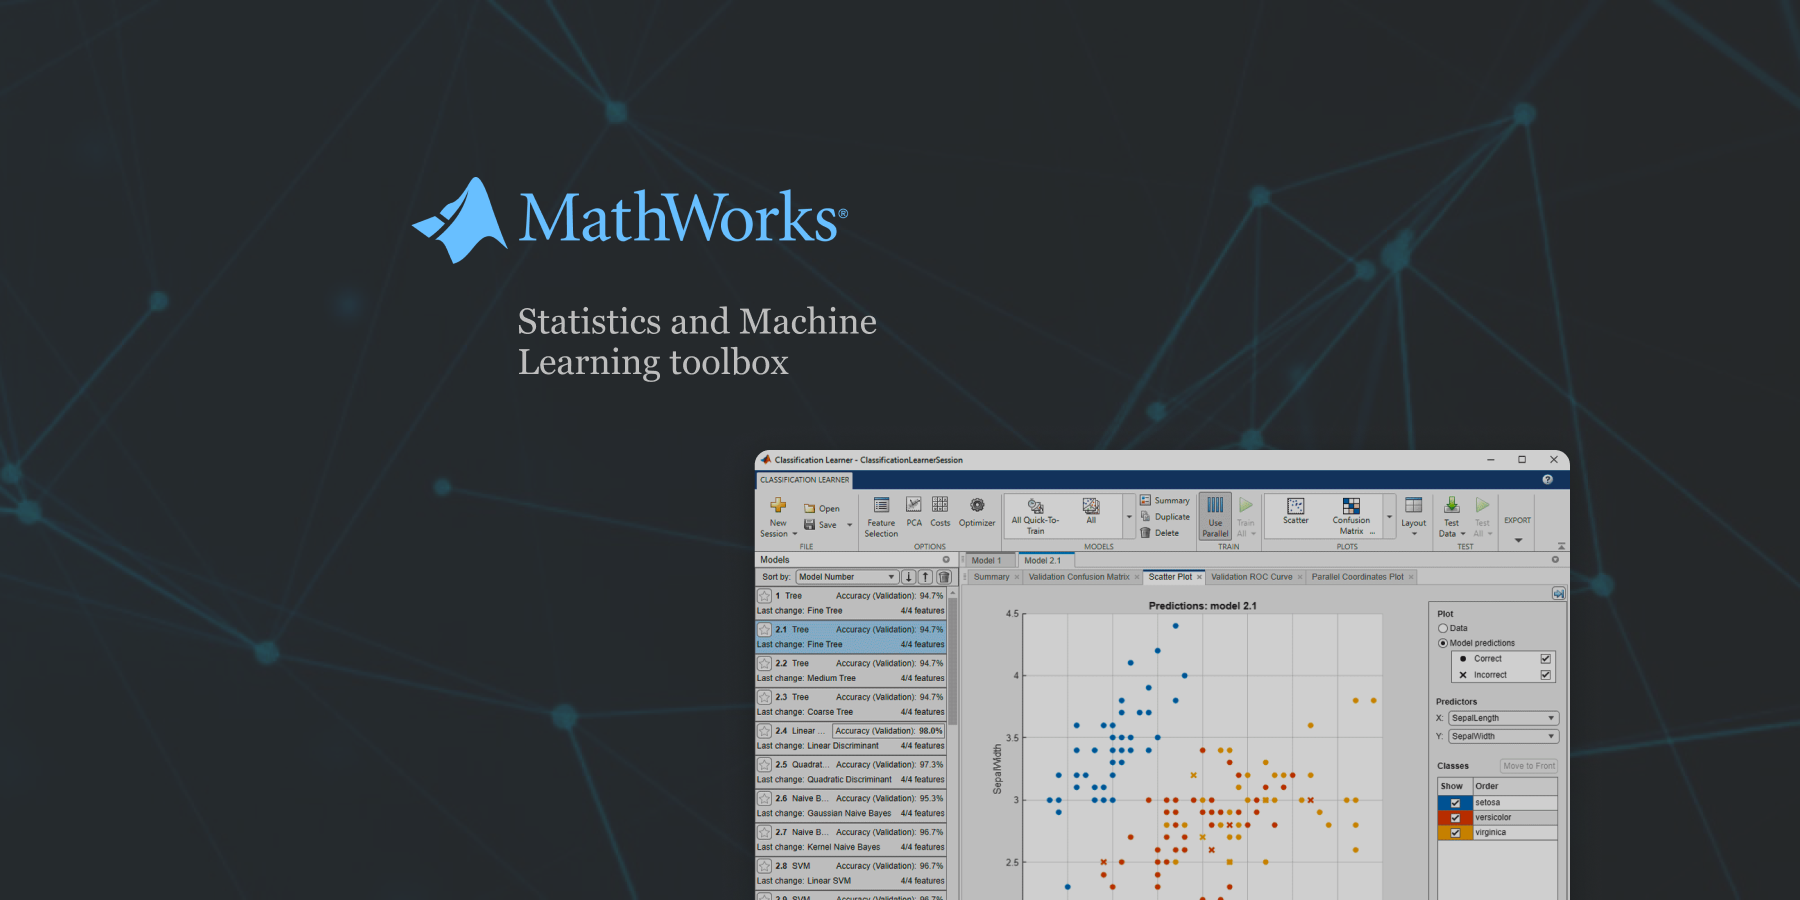Click the New Session plus icon
The image size is (1800, 900).
point(778,505)
